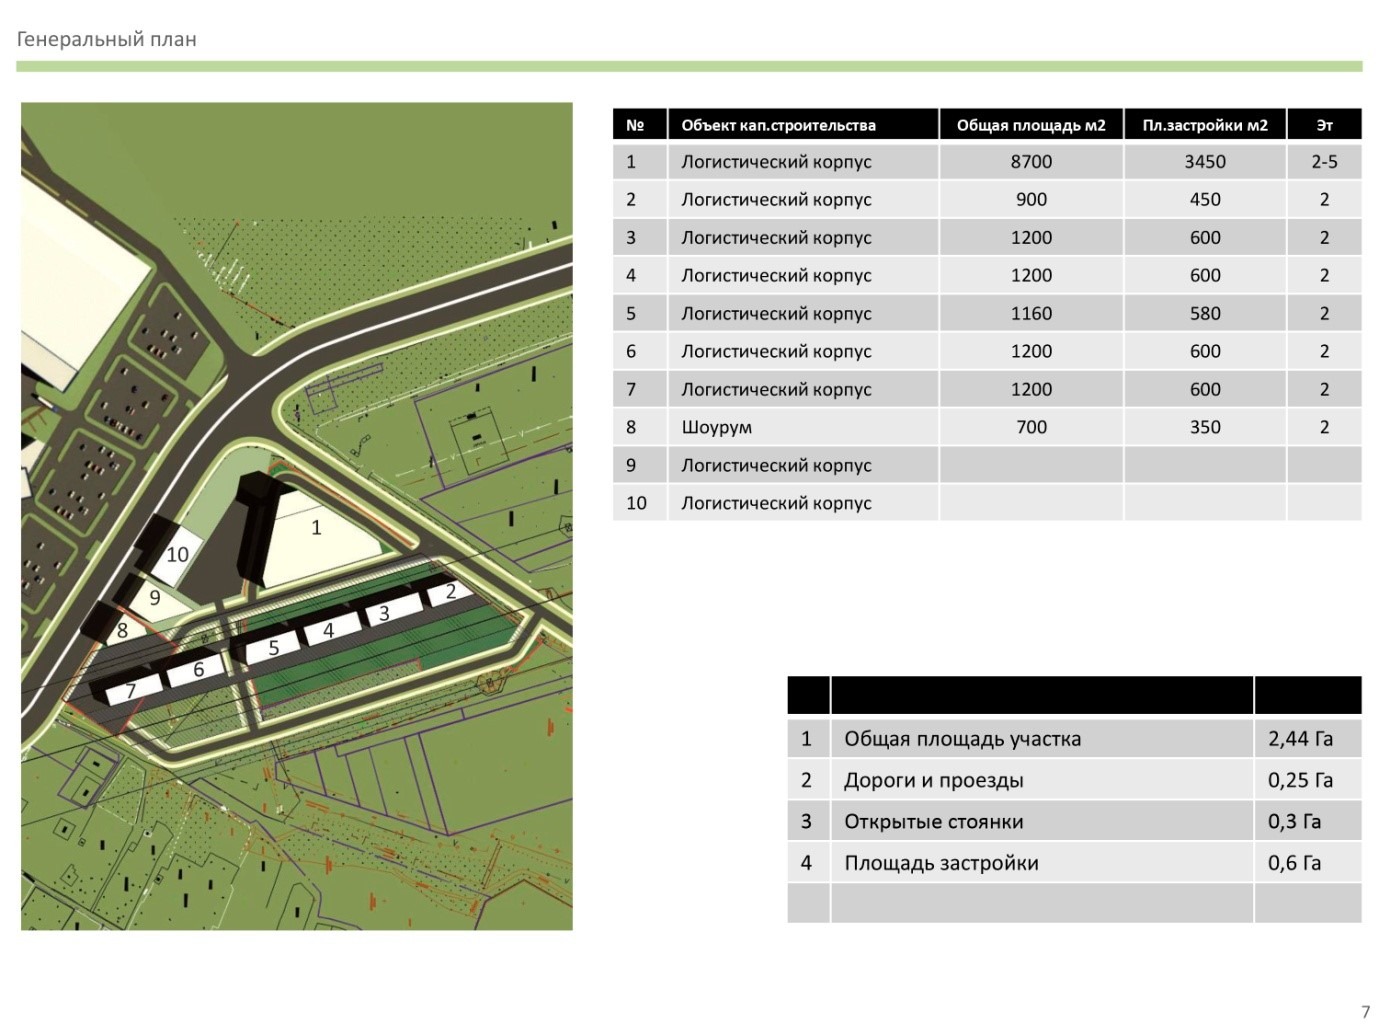Image resolution: width=1379 pixels, height=1035 pixels.
Task: Click building label '9' on the site plan
Action: coord(154,597)
